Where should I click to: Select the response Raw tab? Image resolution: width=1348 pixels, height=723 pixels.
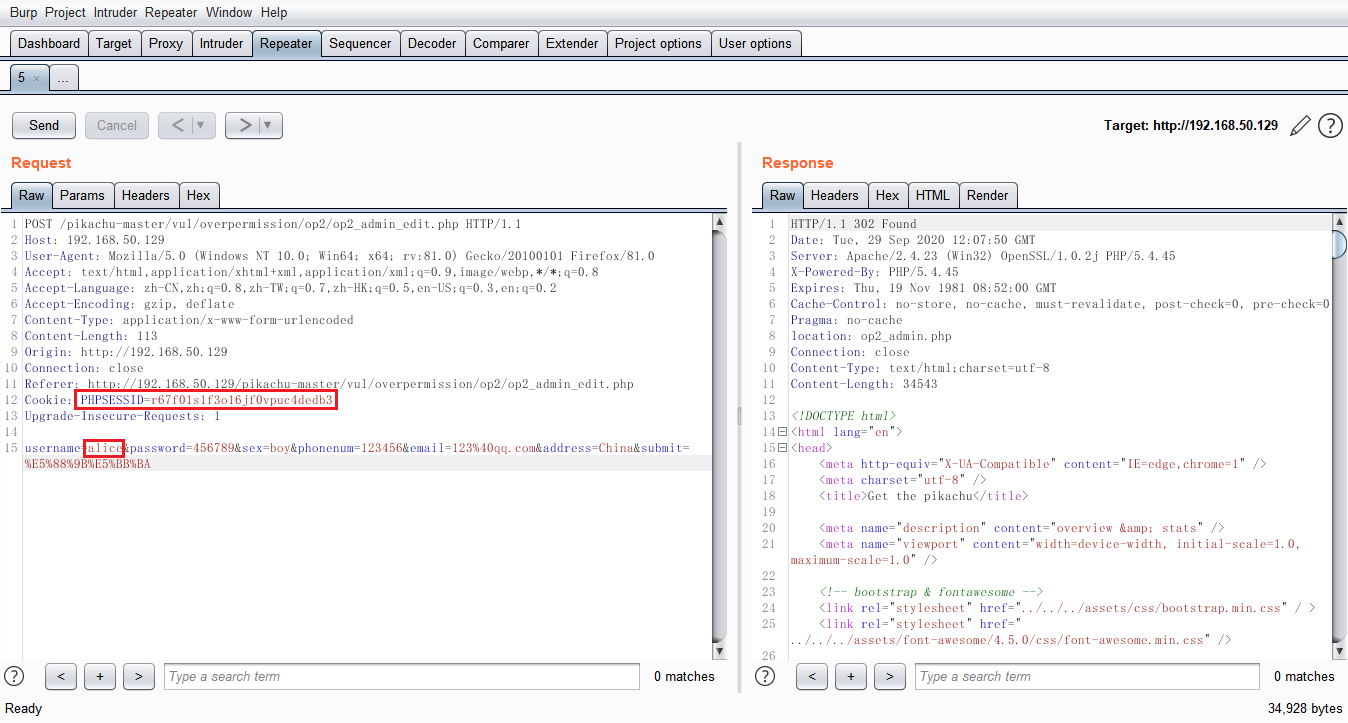pyautogui.click(x=783, y=195)
